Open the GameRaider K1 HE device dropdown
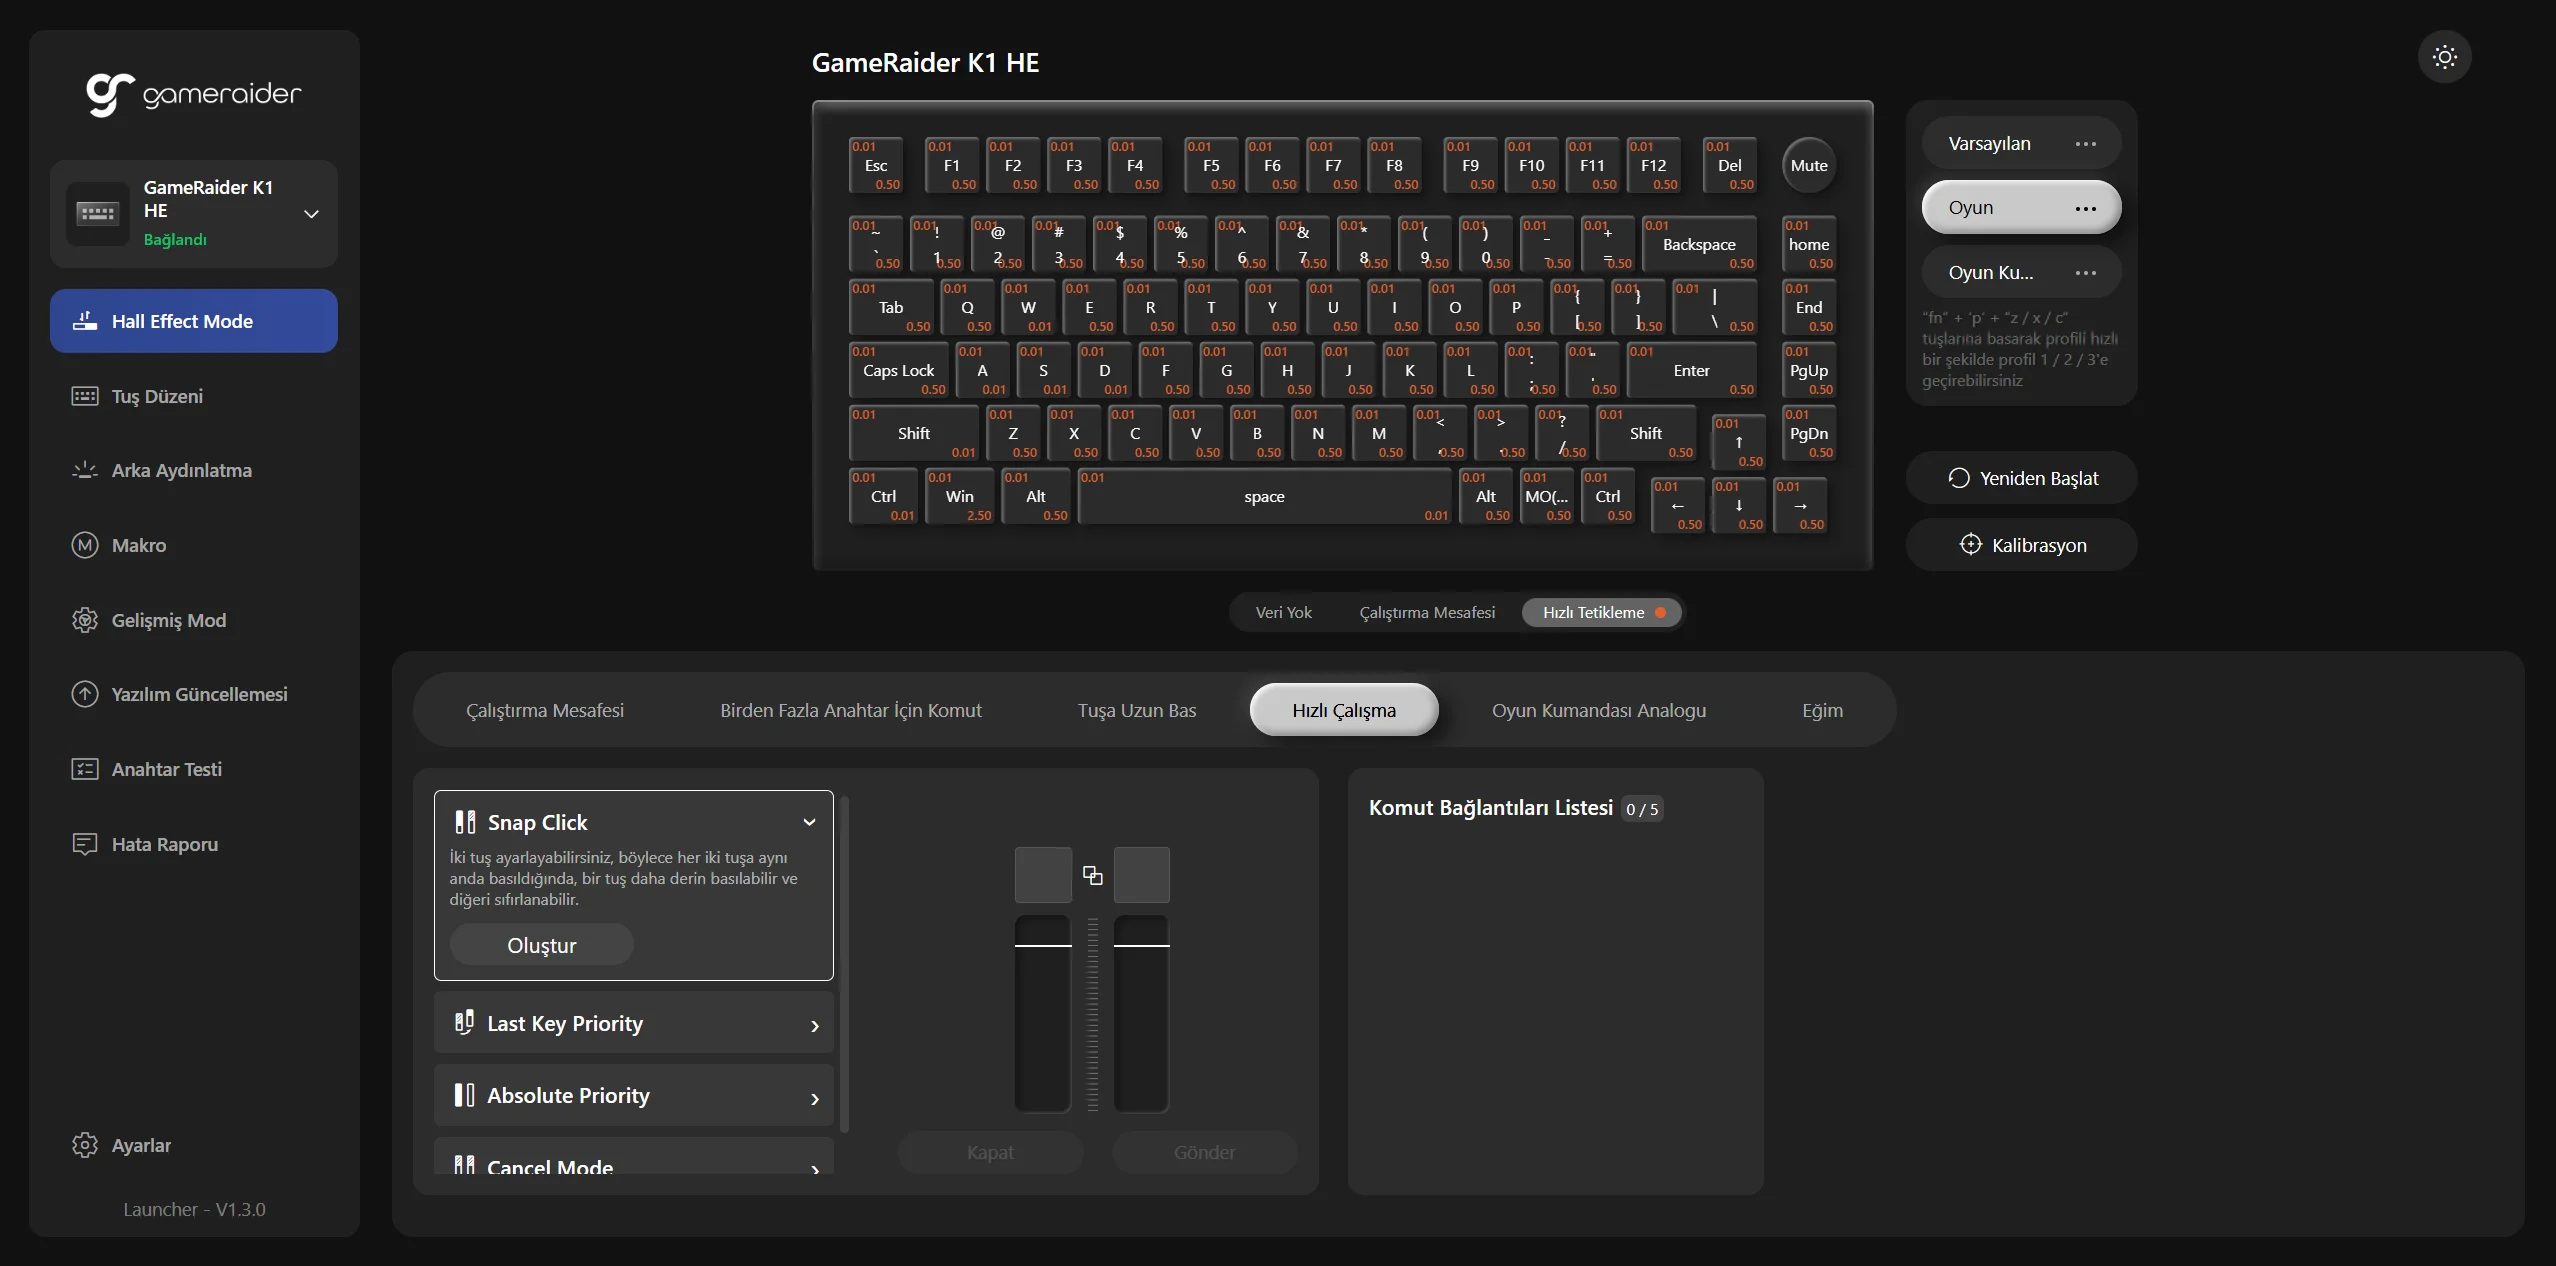The image size is (2556, 1266). click(x=311, y=214)
